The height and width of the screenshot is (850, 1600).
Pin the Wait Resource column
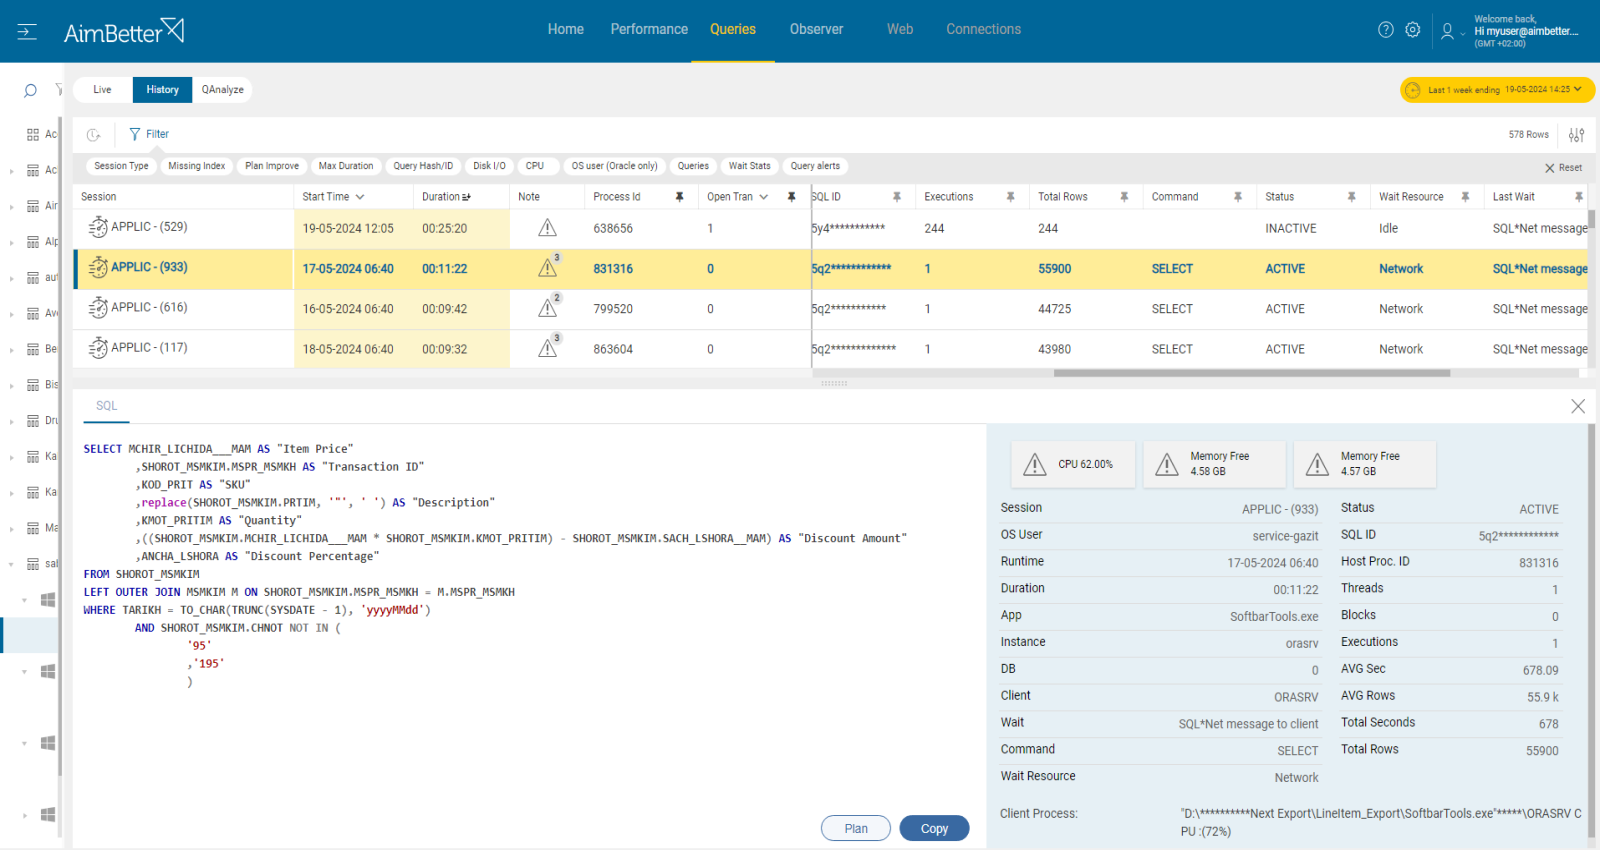1465,197
